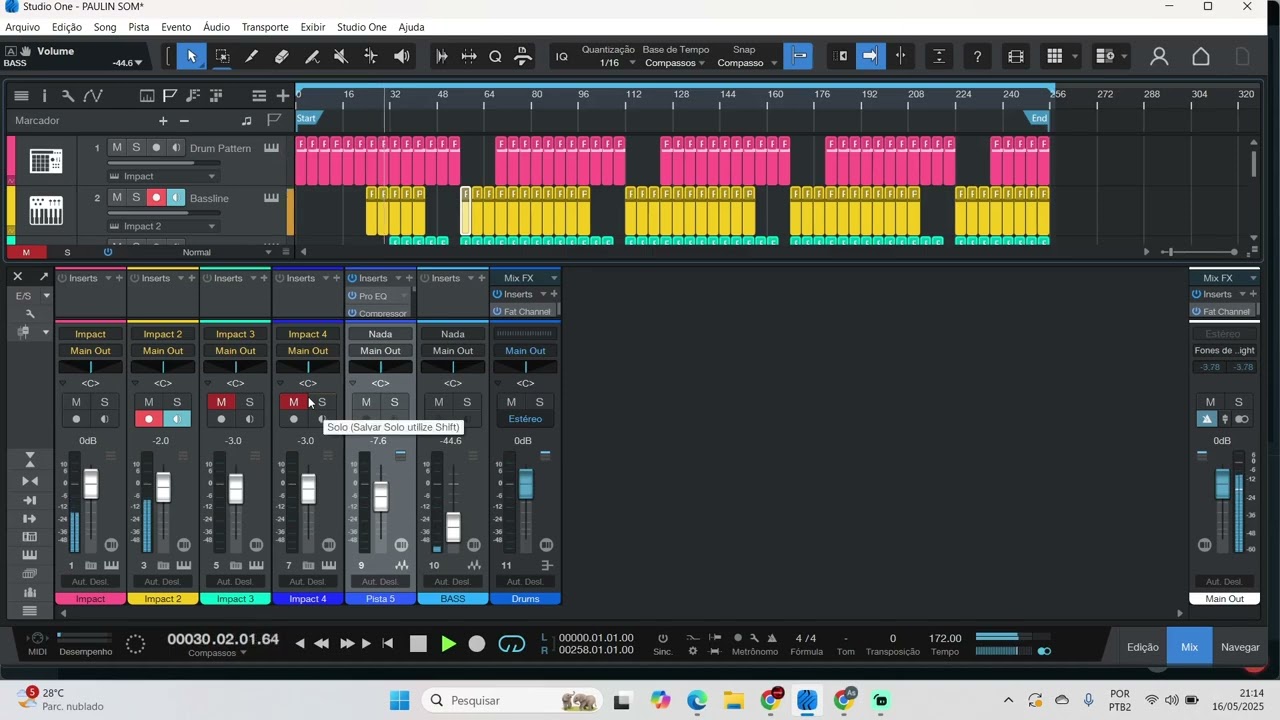Select the Eraser tool
Image resolution: width=1280 pixels, height=720 pixels.
tap(282, 57)
